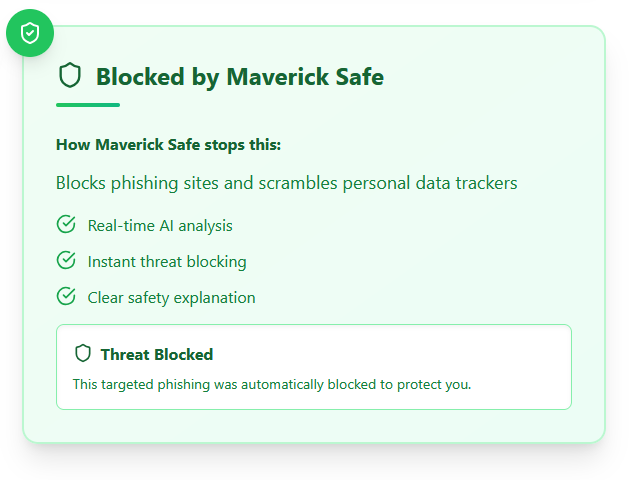Click the How Maverick Safe stops this subheading
633x480 pixels.
click(168, 145)
